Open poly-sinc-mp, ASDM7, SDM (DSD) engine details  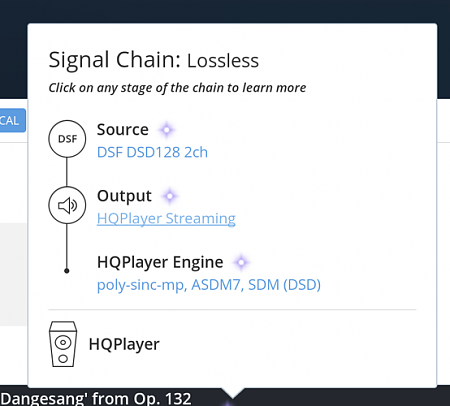coord(209,285)
